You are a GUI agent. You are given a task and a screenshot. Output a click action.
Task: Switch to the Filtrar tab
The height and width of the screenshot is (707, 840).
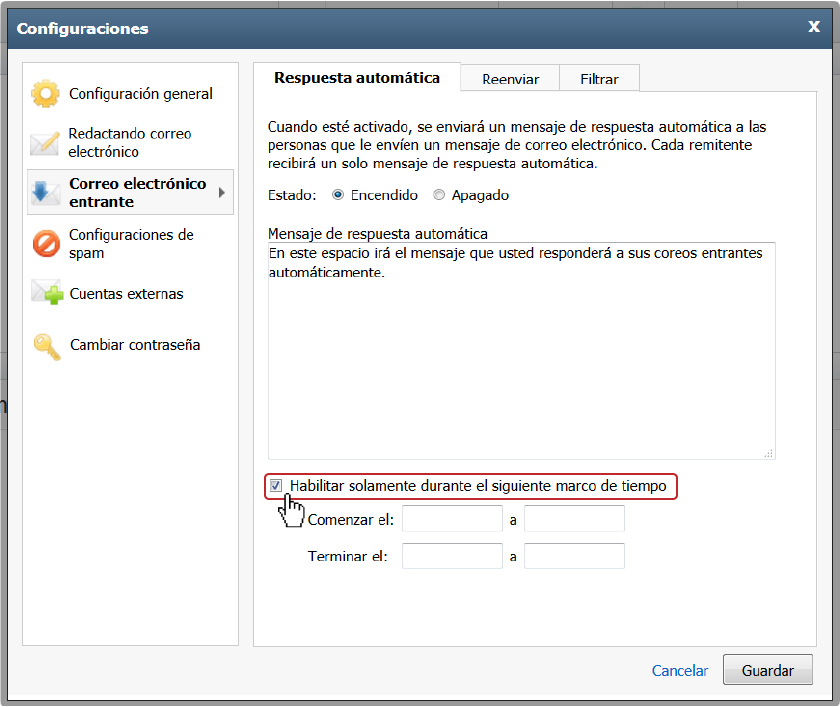599,79
